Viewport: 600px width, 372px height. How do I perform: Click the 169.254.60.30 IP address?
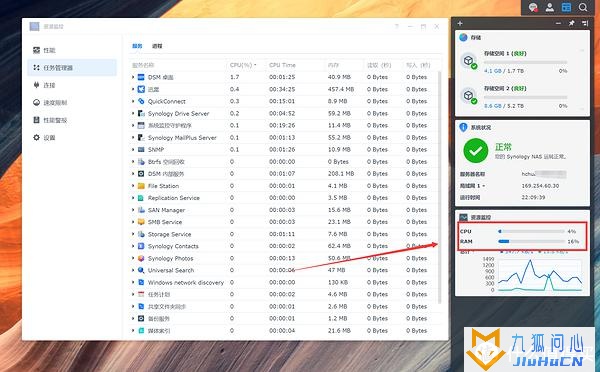pos(540,186)
